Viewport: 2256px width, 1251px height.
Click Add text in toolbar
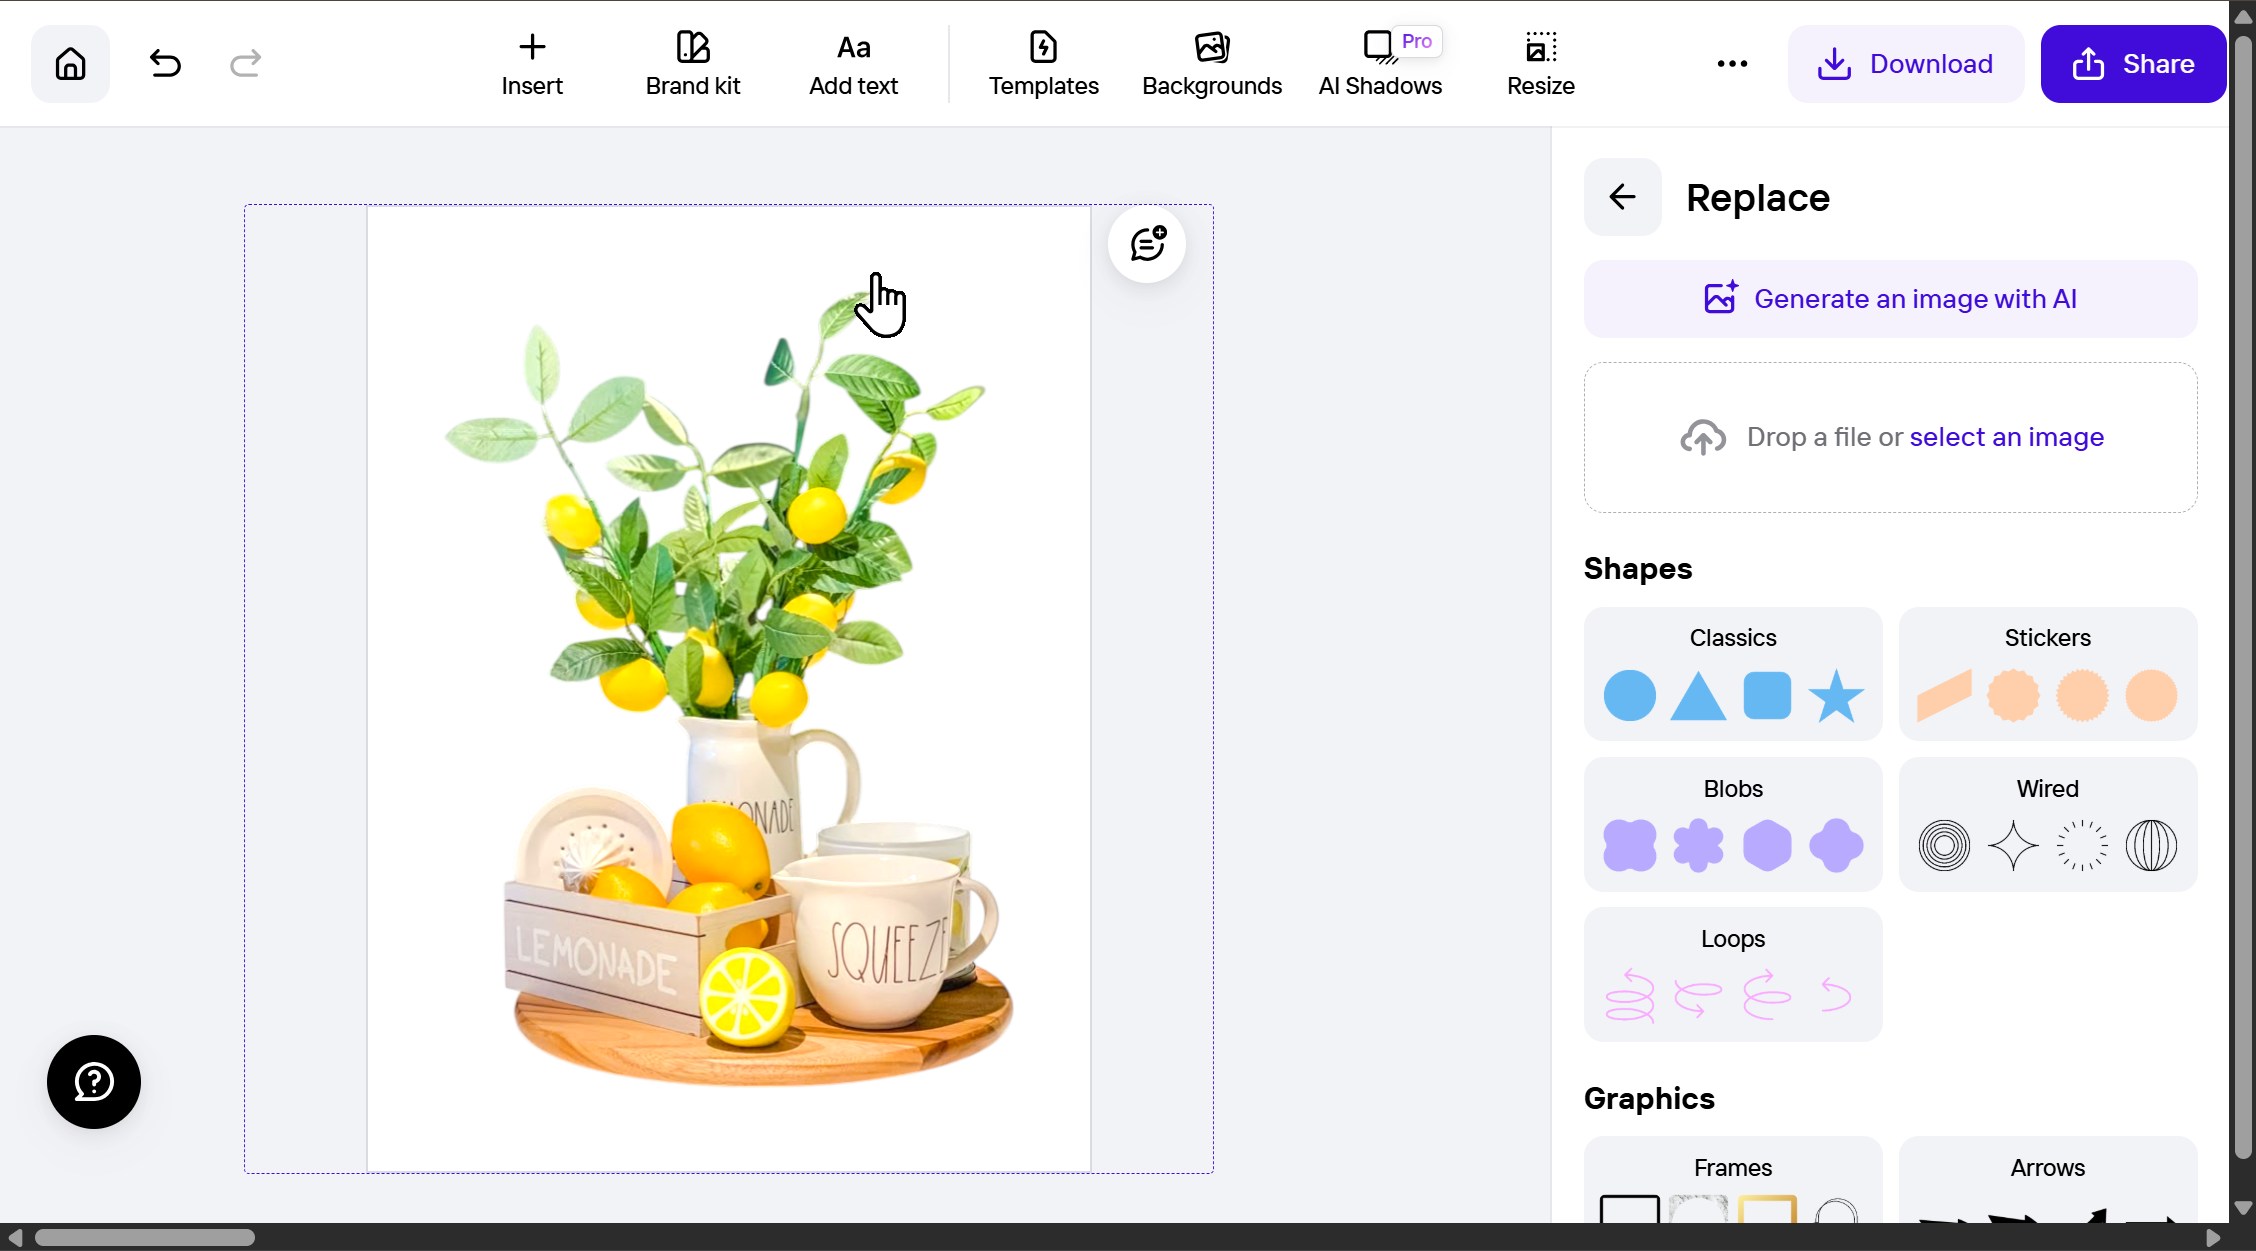tap(853, 64)
